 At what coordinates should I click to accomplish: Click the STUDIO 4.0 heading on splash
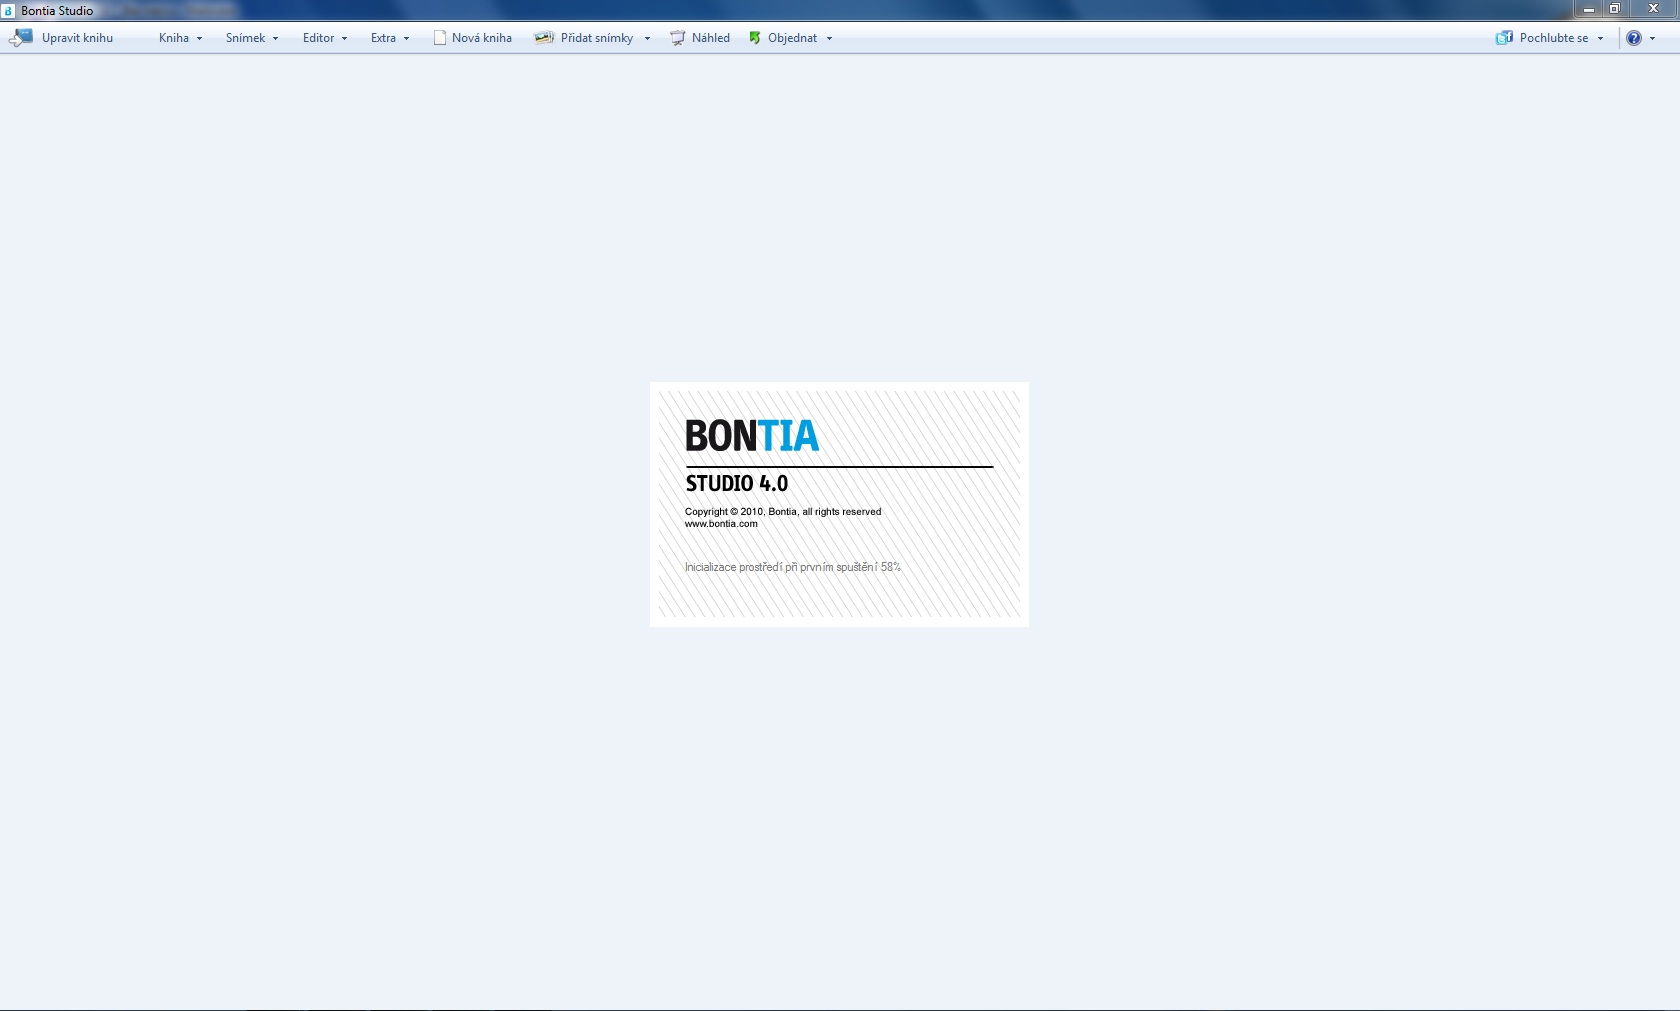737,484
